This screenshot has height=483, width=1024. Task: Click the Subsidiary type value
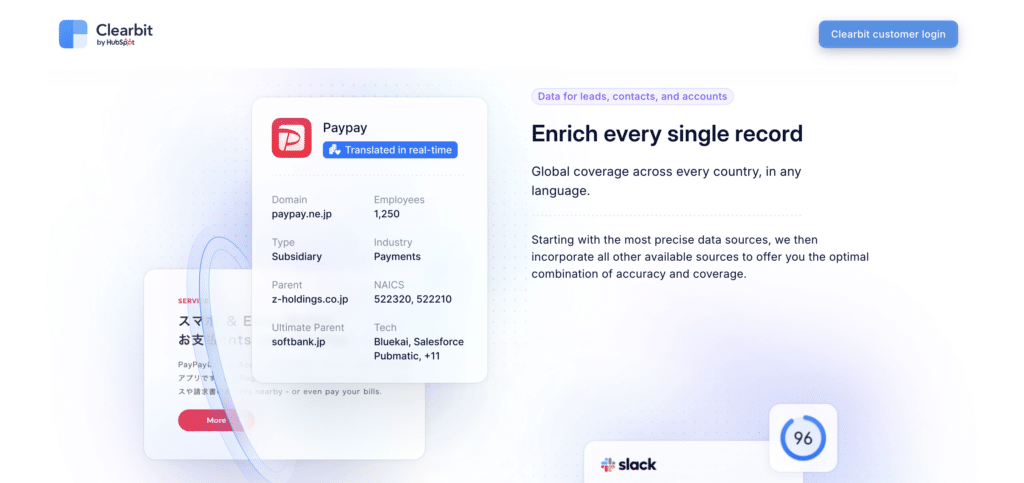coord(296,257)
